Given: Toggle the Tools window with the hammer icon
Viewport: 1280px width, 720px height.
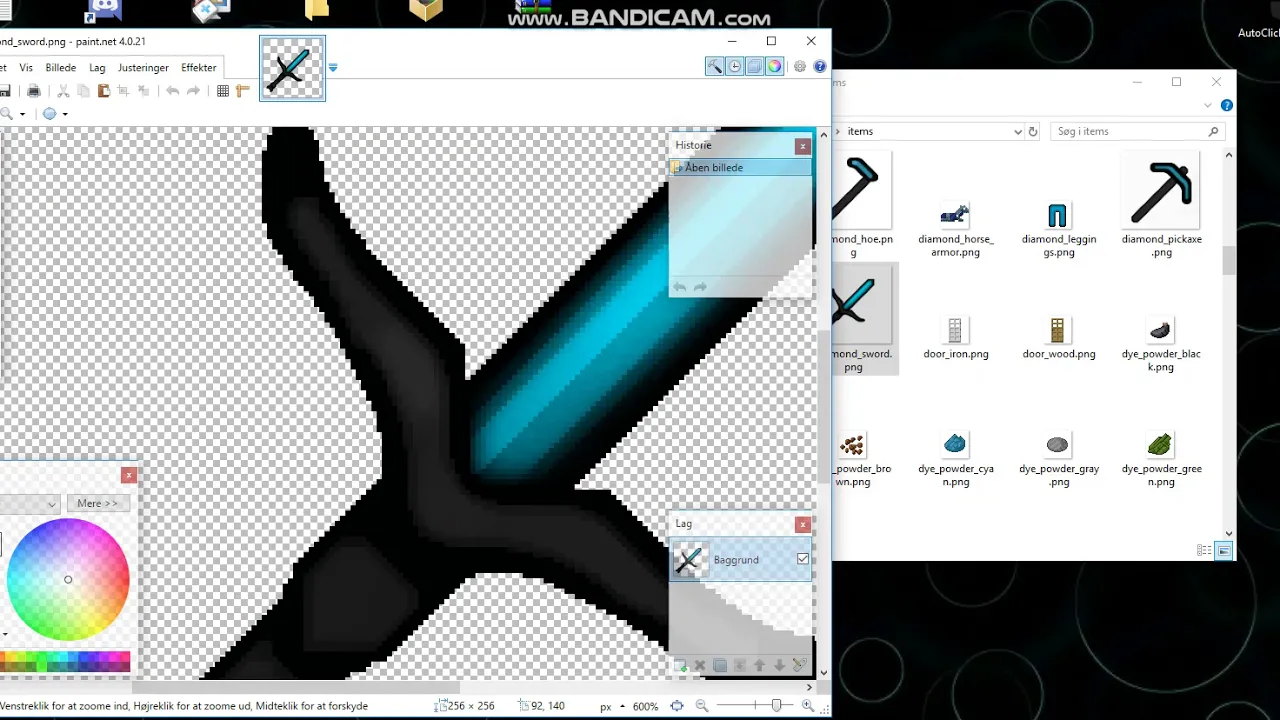Looking at the screenshot, I should point(714,66).
